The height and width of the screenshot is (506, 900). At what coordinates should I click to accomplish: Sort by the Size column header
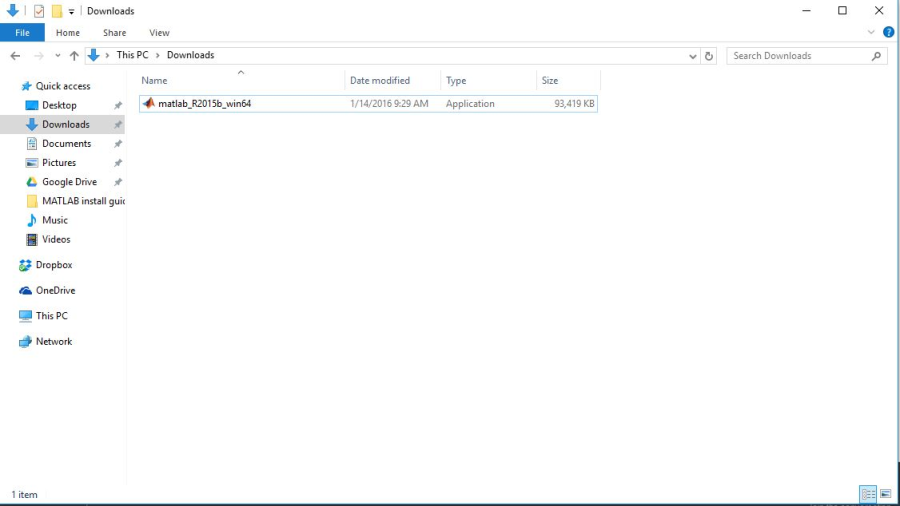tap(550, 81)
